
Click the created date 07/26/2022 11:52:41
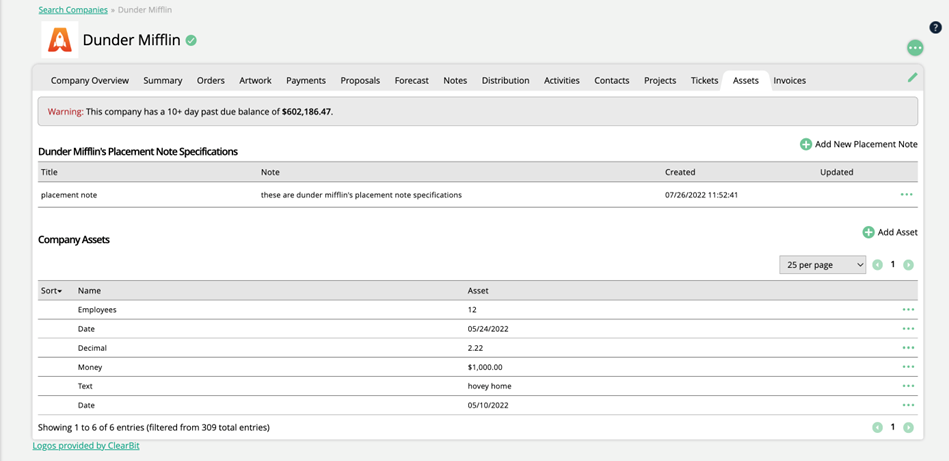coord(703,195)
